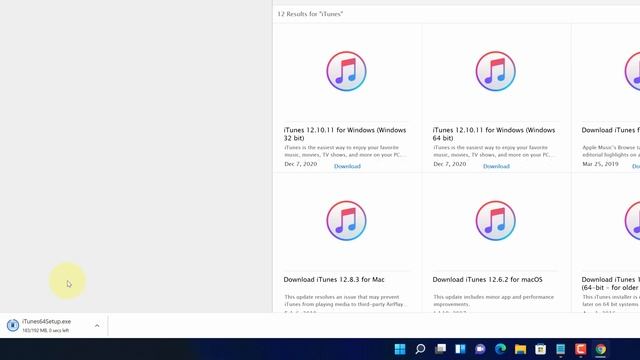Click the iTunes 12.6.2 for macOS icon
Image resolution: width=640 pixels, height=360 pixels.
(x=496, y=220)
